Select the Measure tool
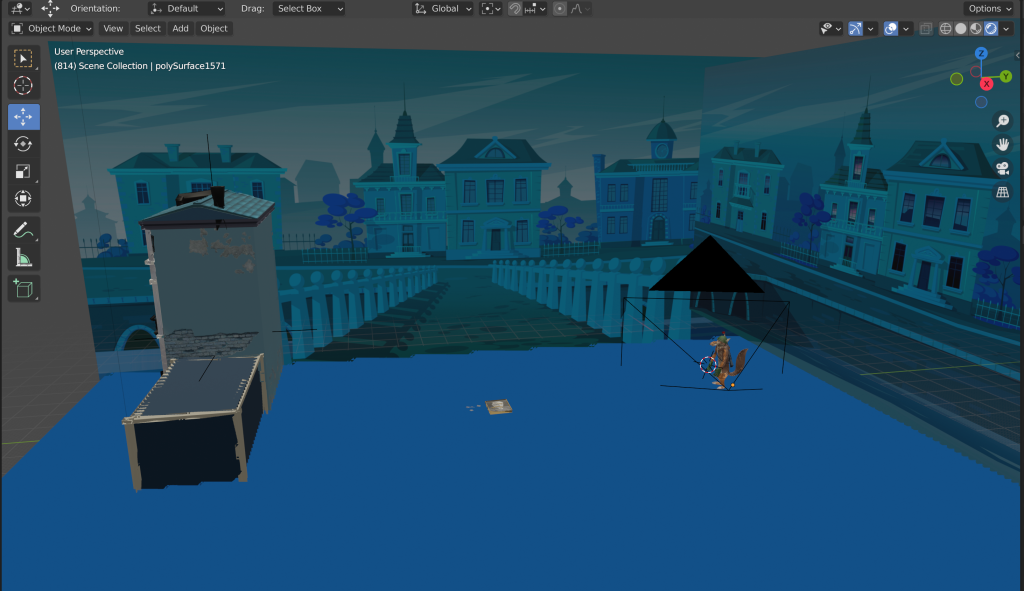 pyautogui.click(x=24, y=257)
